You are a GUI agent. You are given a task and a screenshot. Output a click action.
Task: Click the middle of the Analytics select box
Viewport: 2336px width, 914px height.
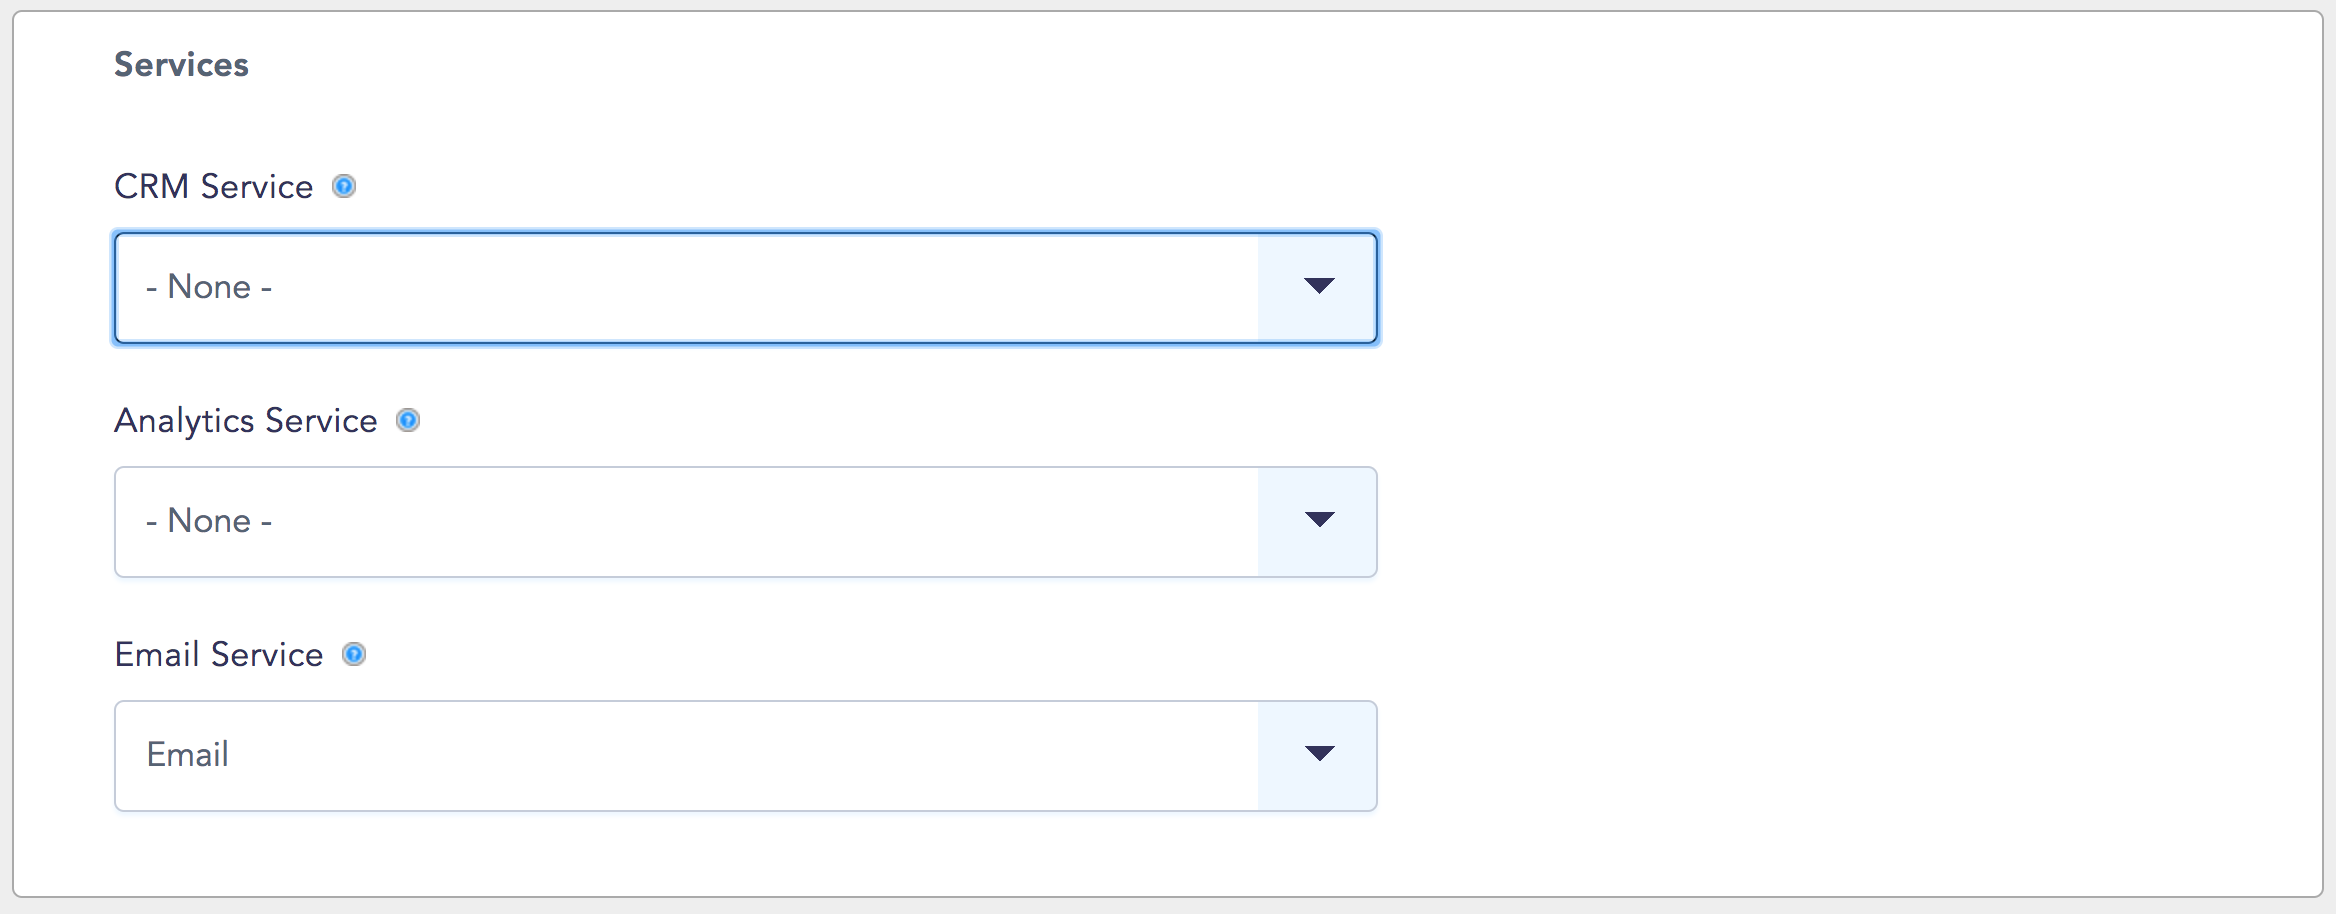pos(746,522)
